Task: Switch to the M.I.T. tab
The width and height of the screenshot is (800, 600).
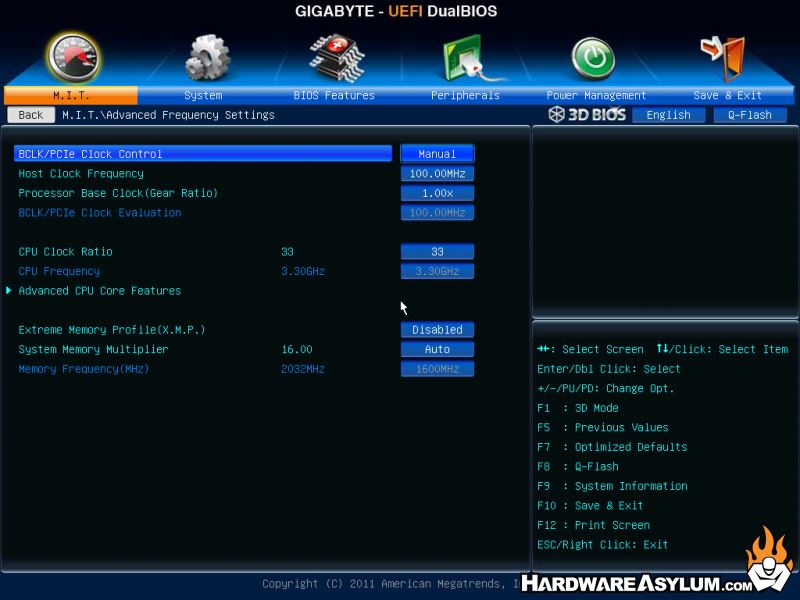Action: click(x=71, y=95)
